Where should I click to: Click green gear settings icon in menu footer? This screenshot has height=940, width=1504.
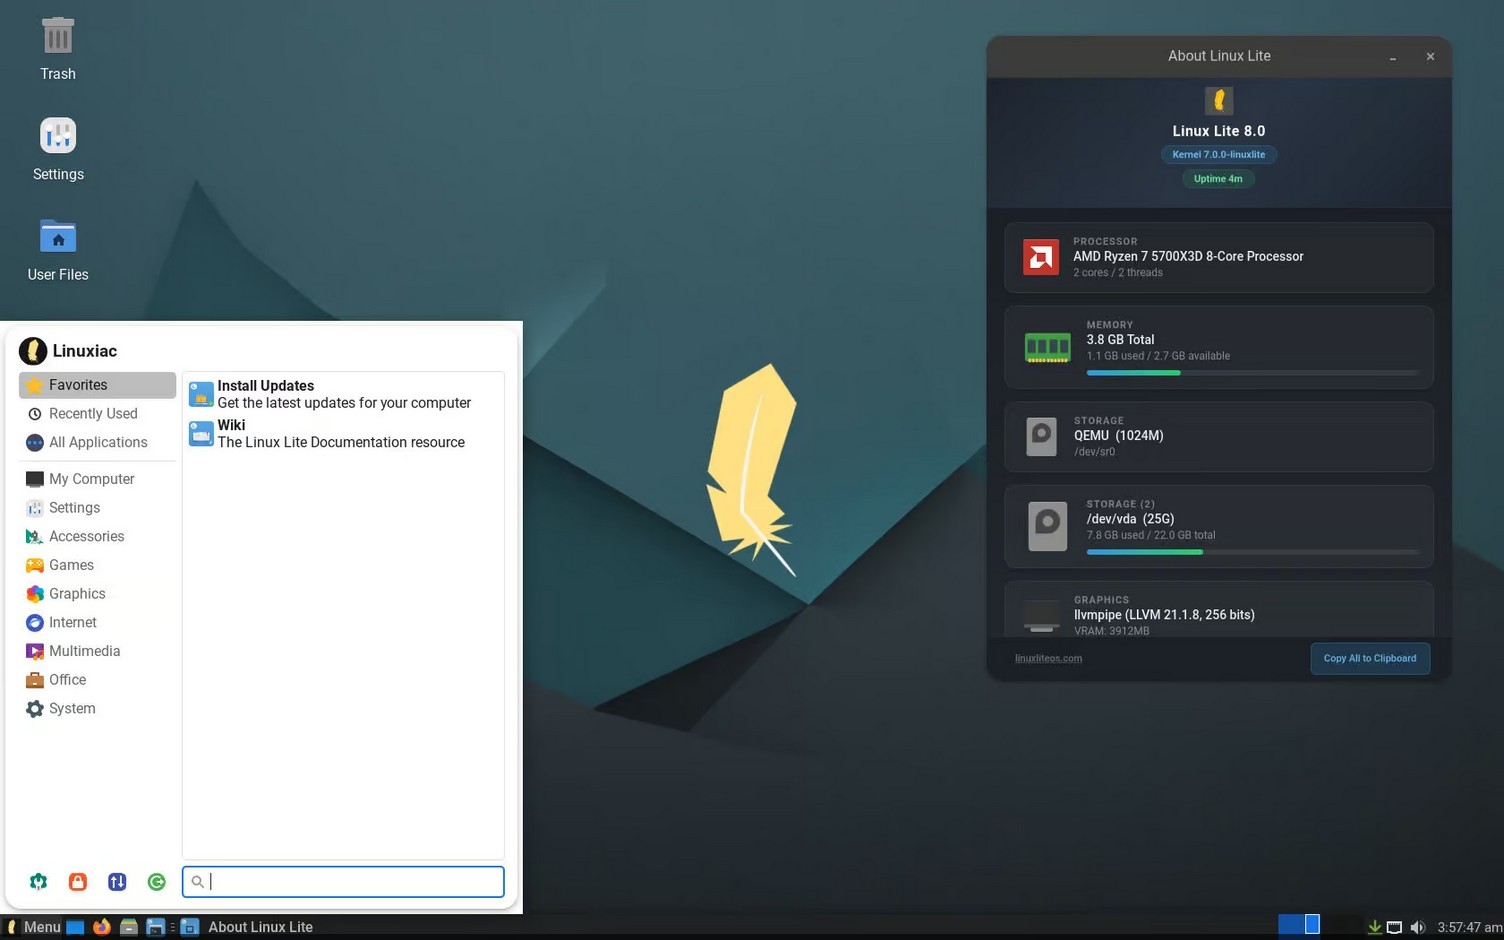[38, 881]
